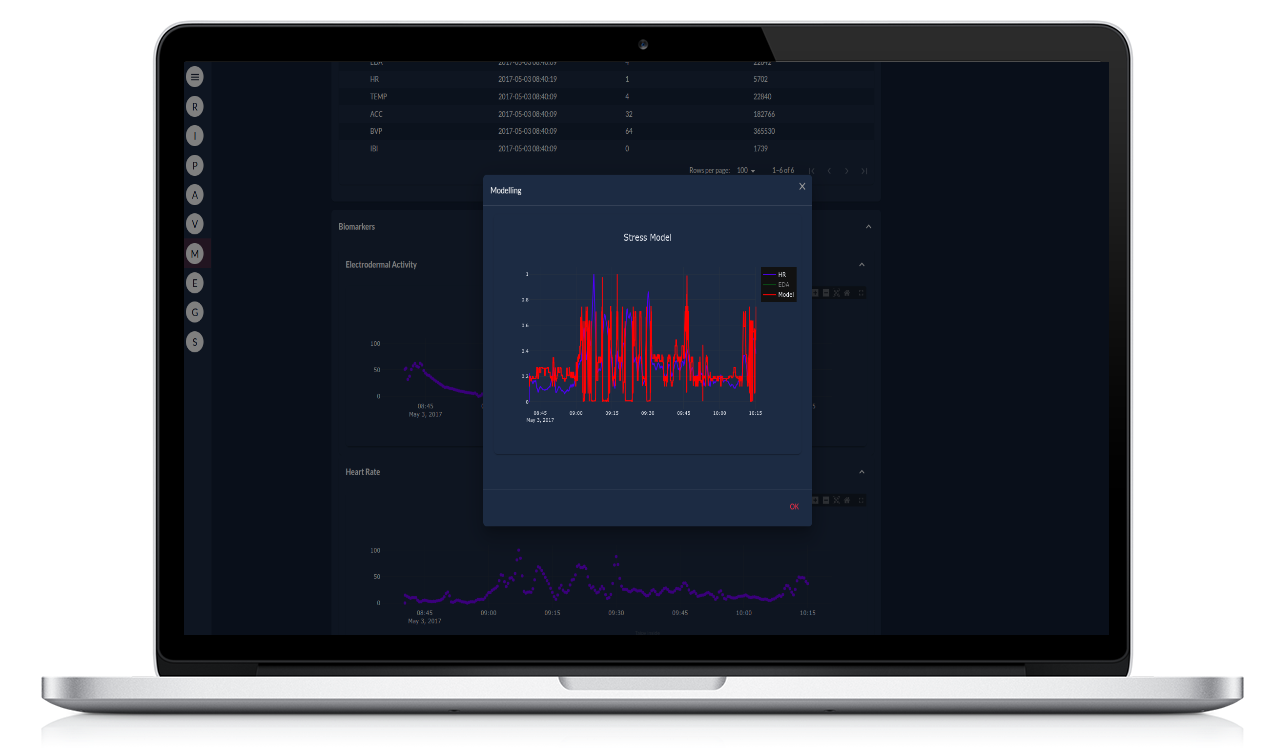Image resolution: width=1280 pixels, height=749 pixels.
Task: Select the E sidebar icon
Action: tap(195, 283)
